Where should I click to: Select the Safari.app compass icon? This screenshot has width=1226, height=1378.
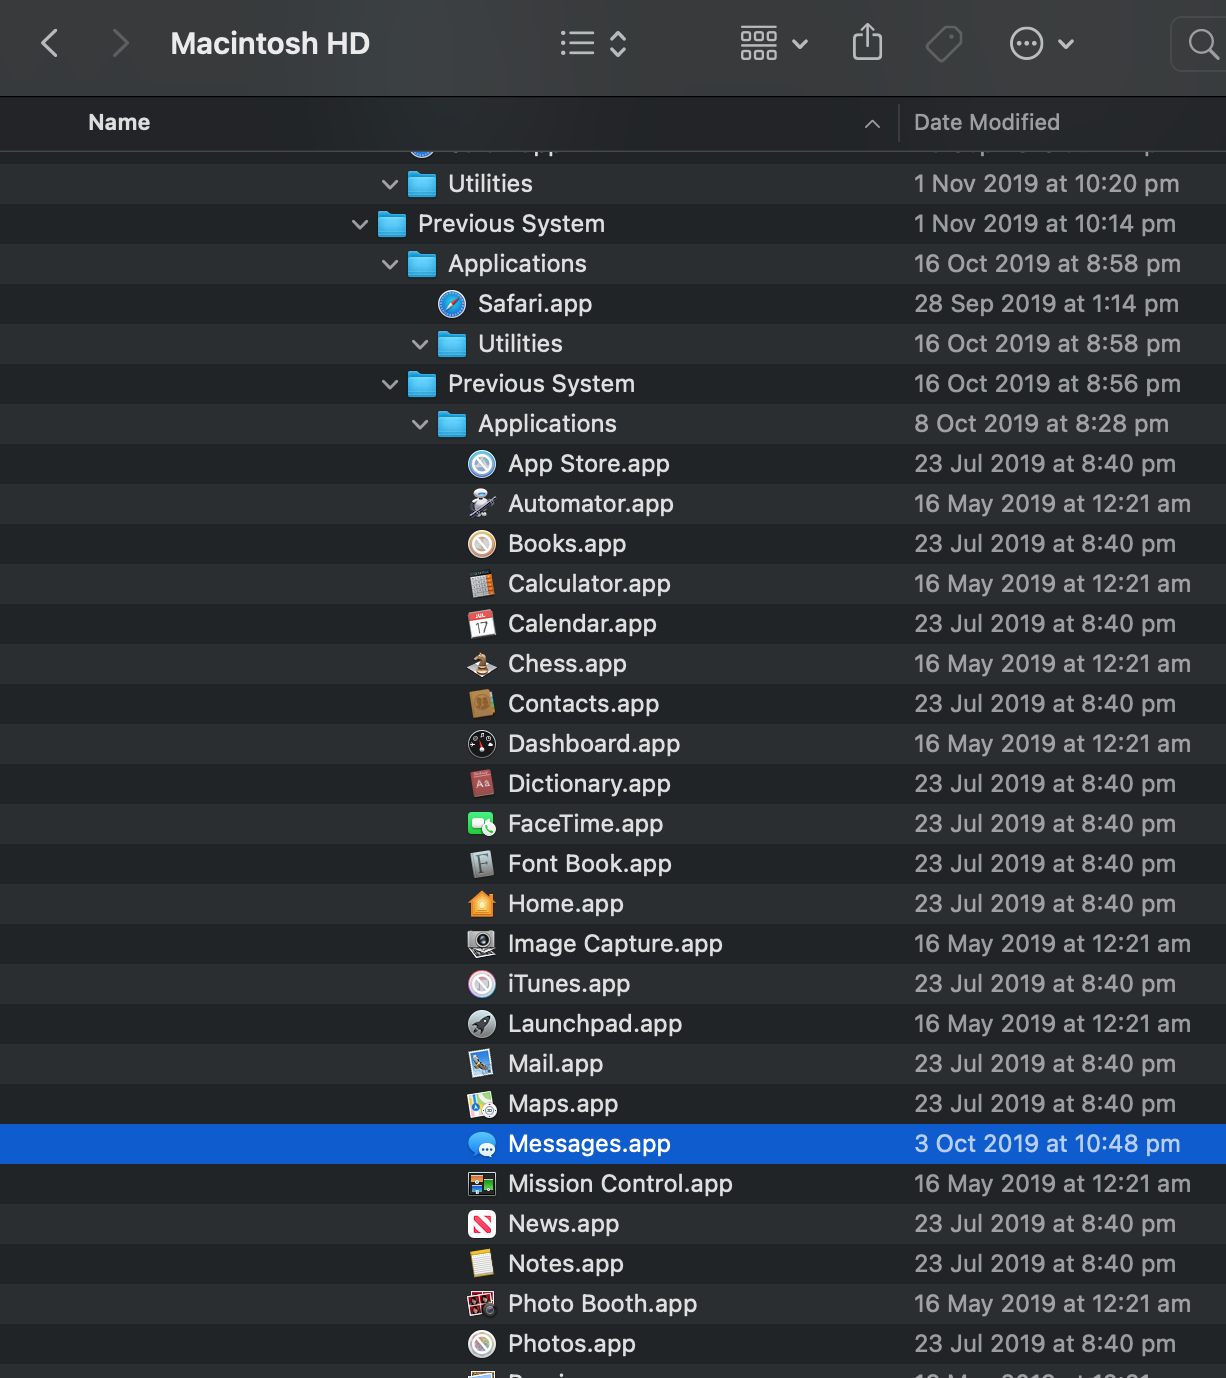(x=452, y=304)
